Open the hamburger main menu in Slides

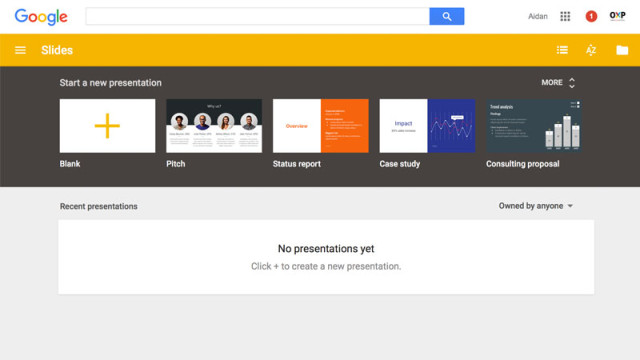coord(20,50)
